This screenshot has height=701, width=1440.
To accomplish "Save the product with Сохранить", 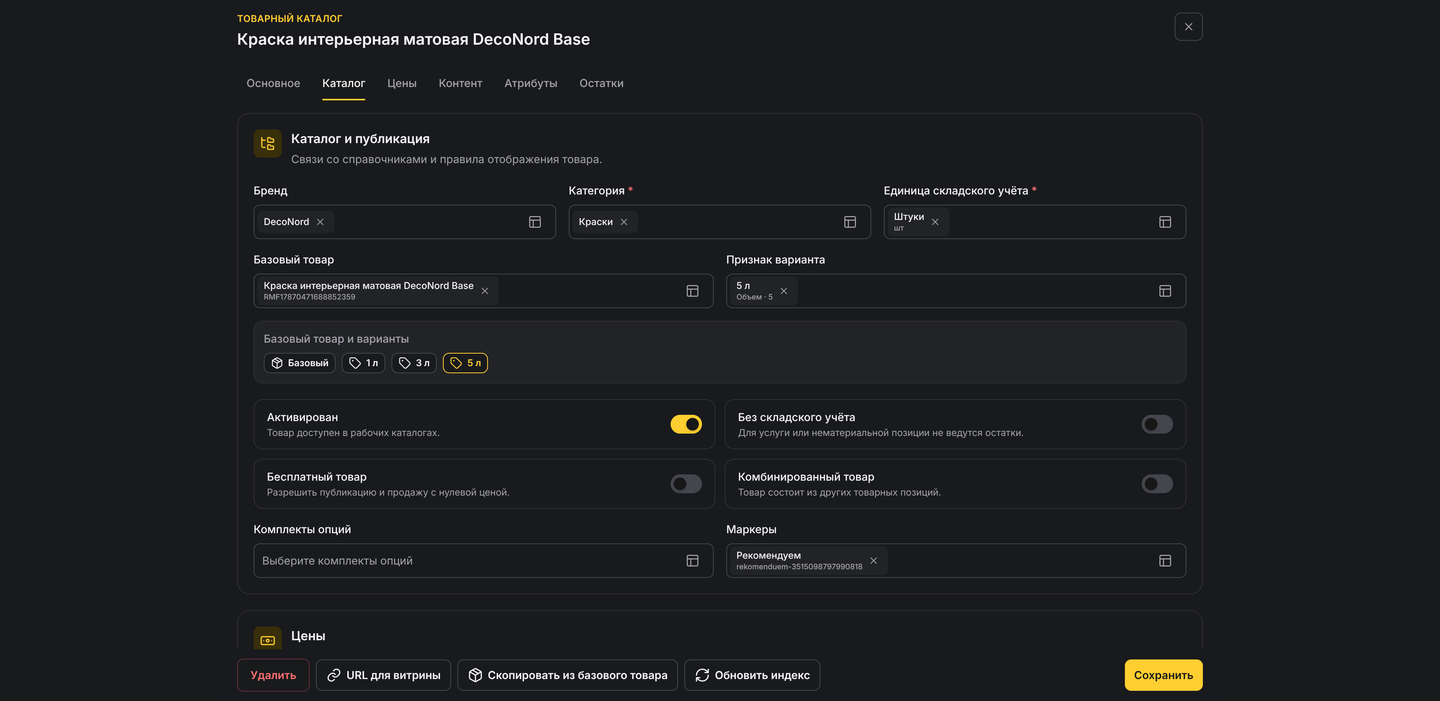I will [x=1163, y=675].
